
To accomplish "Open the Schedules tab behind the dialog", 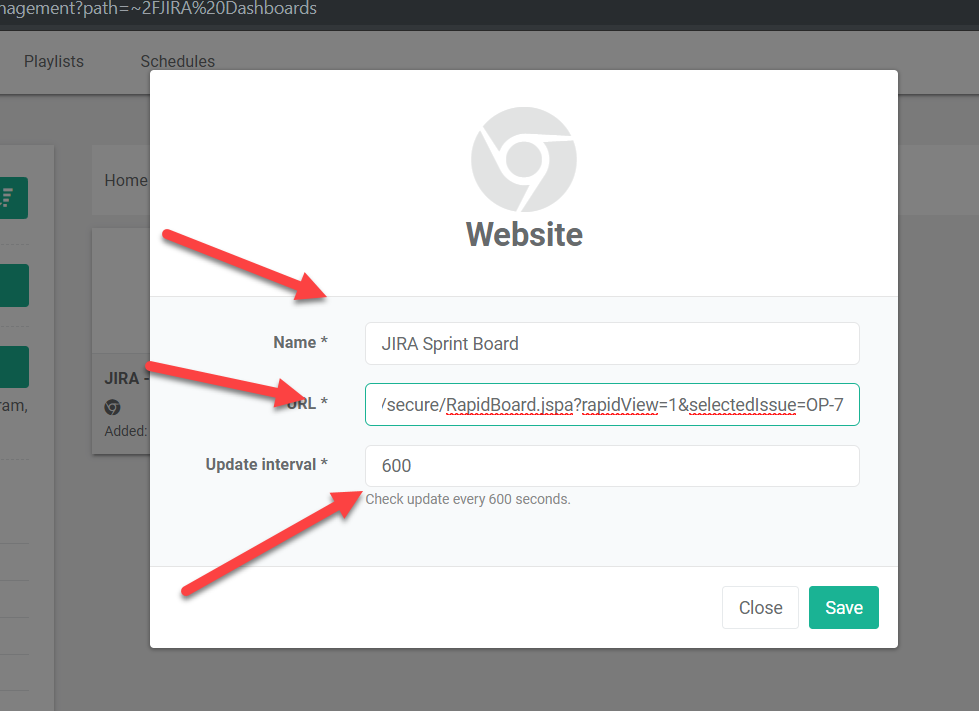I will click(177, 61).
